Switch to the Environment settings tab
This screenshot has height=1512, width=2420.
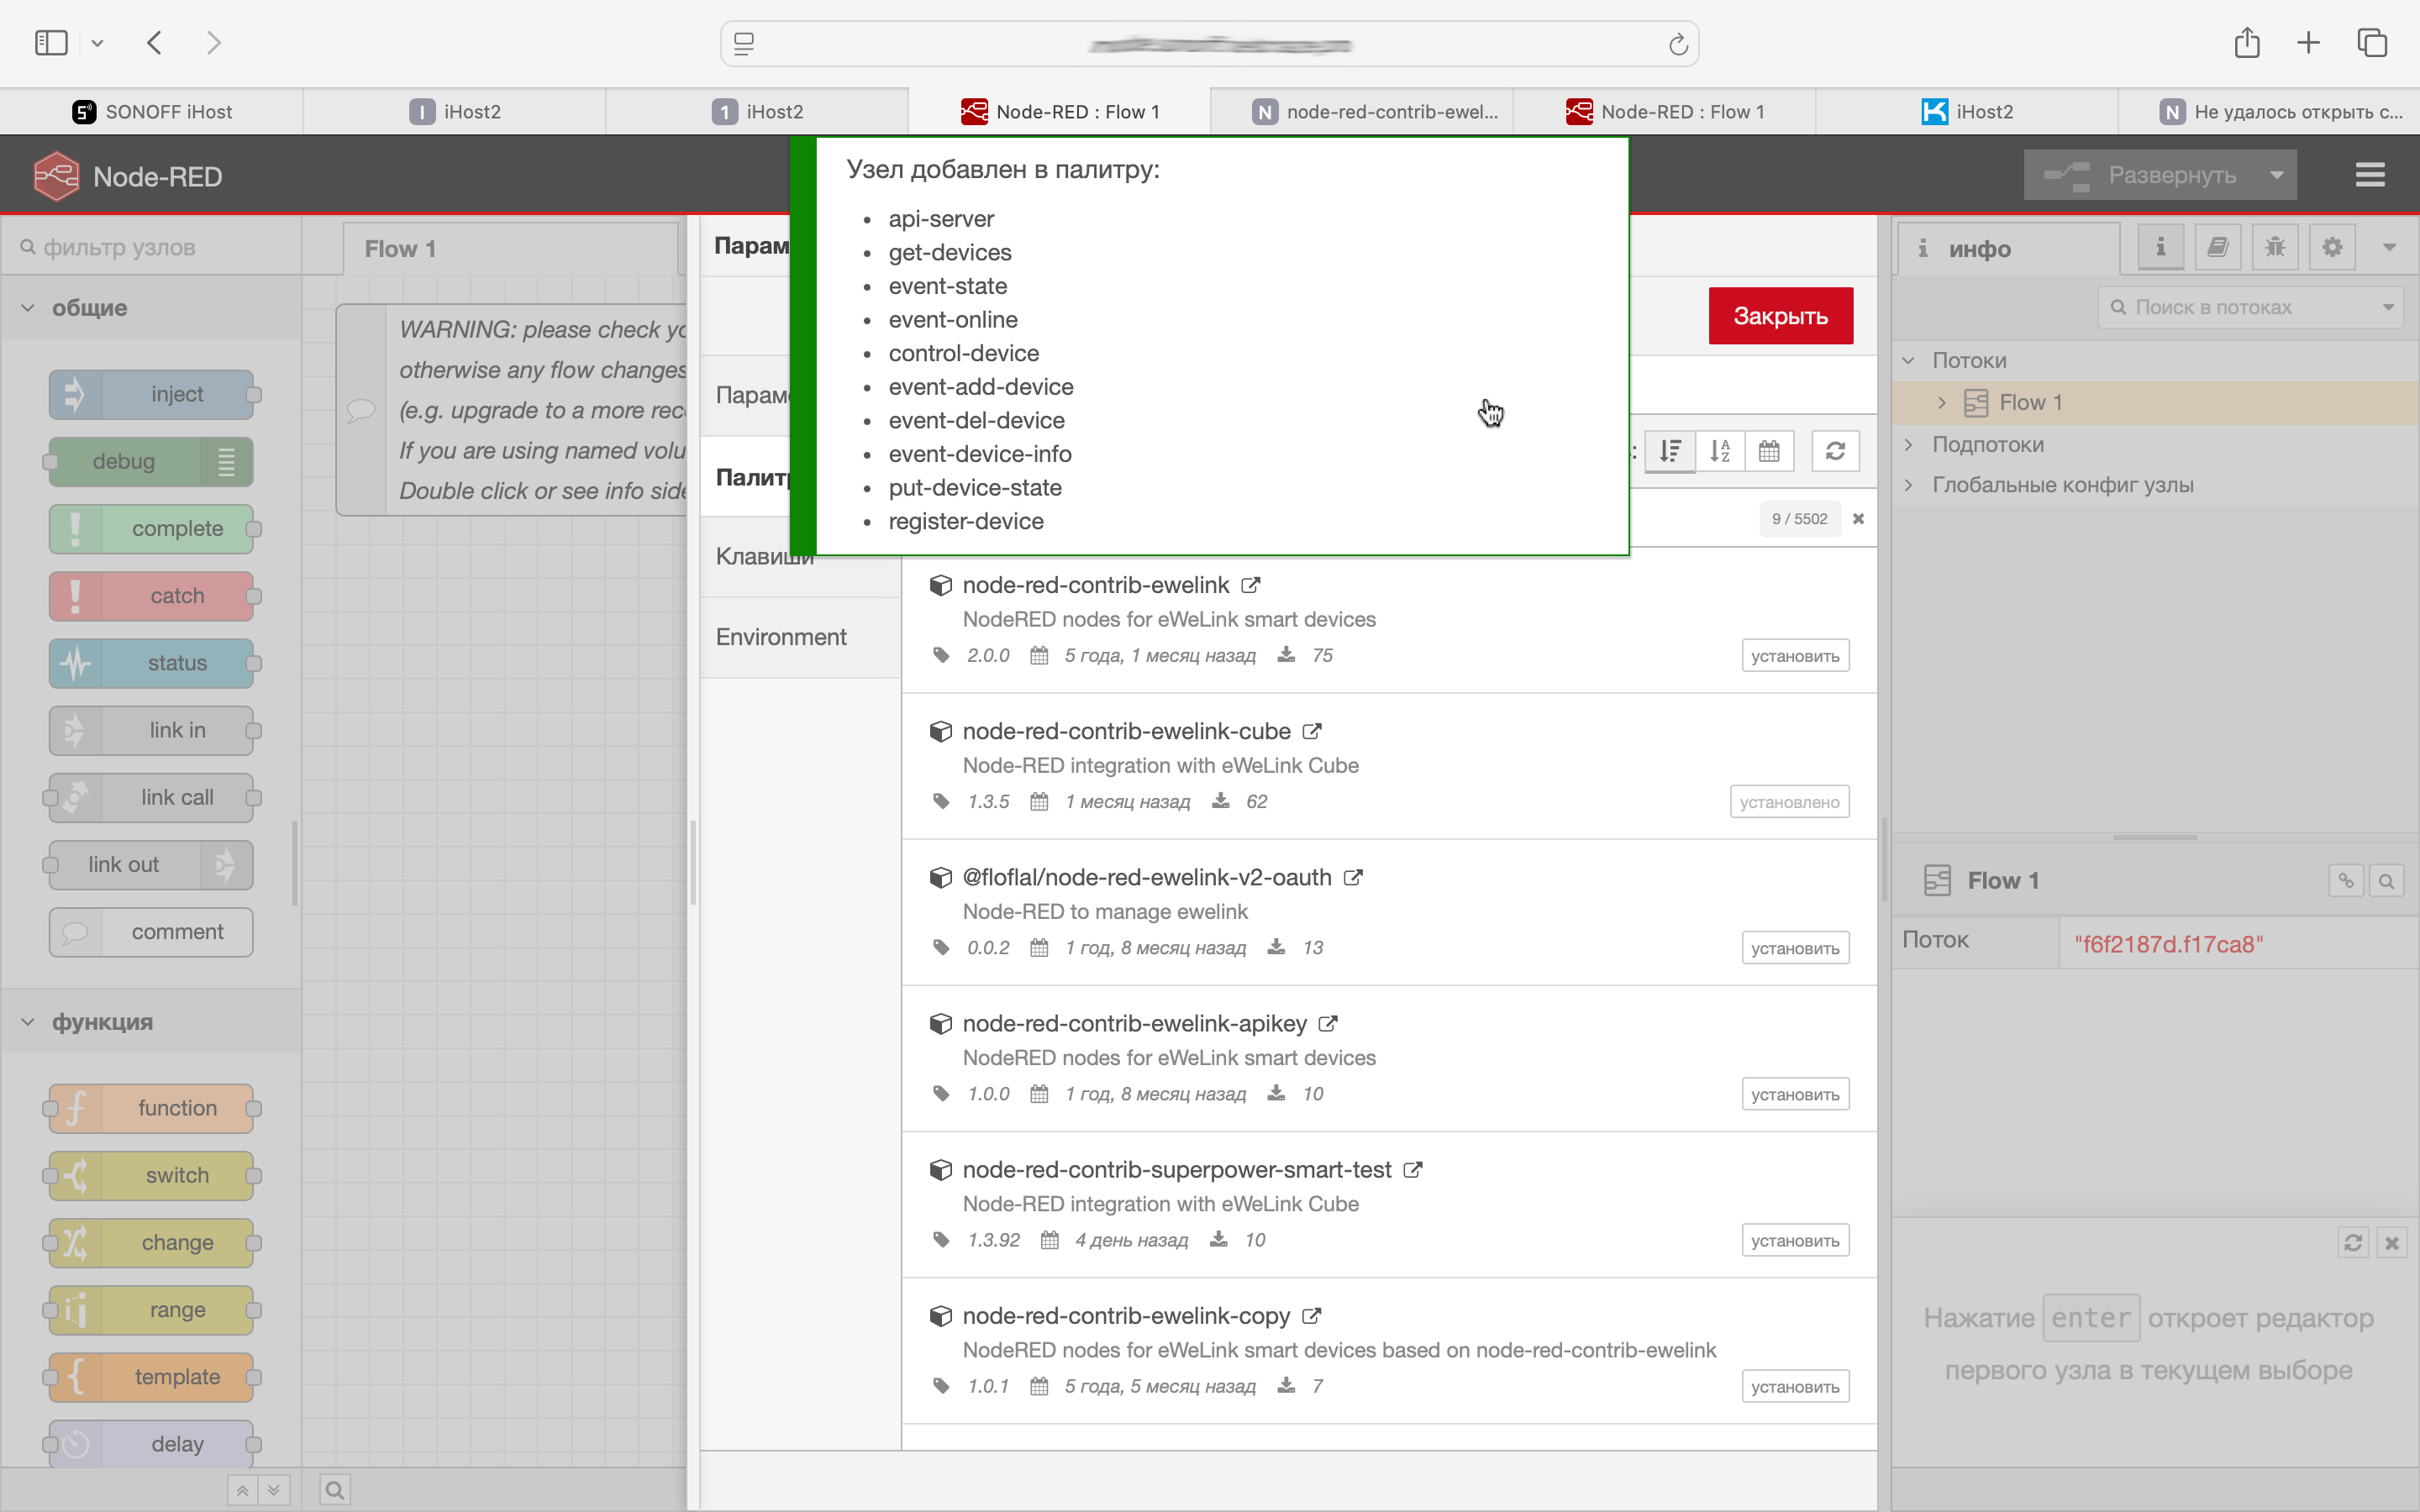click(x=781, y=637)
